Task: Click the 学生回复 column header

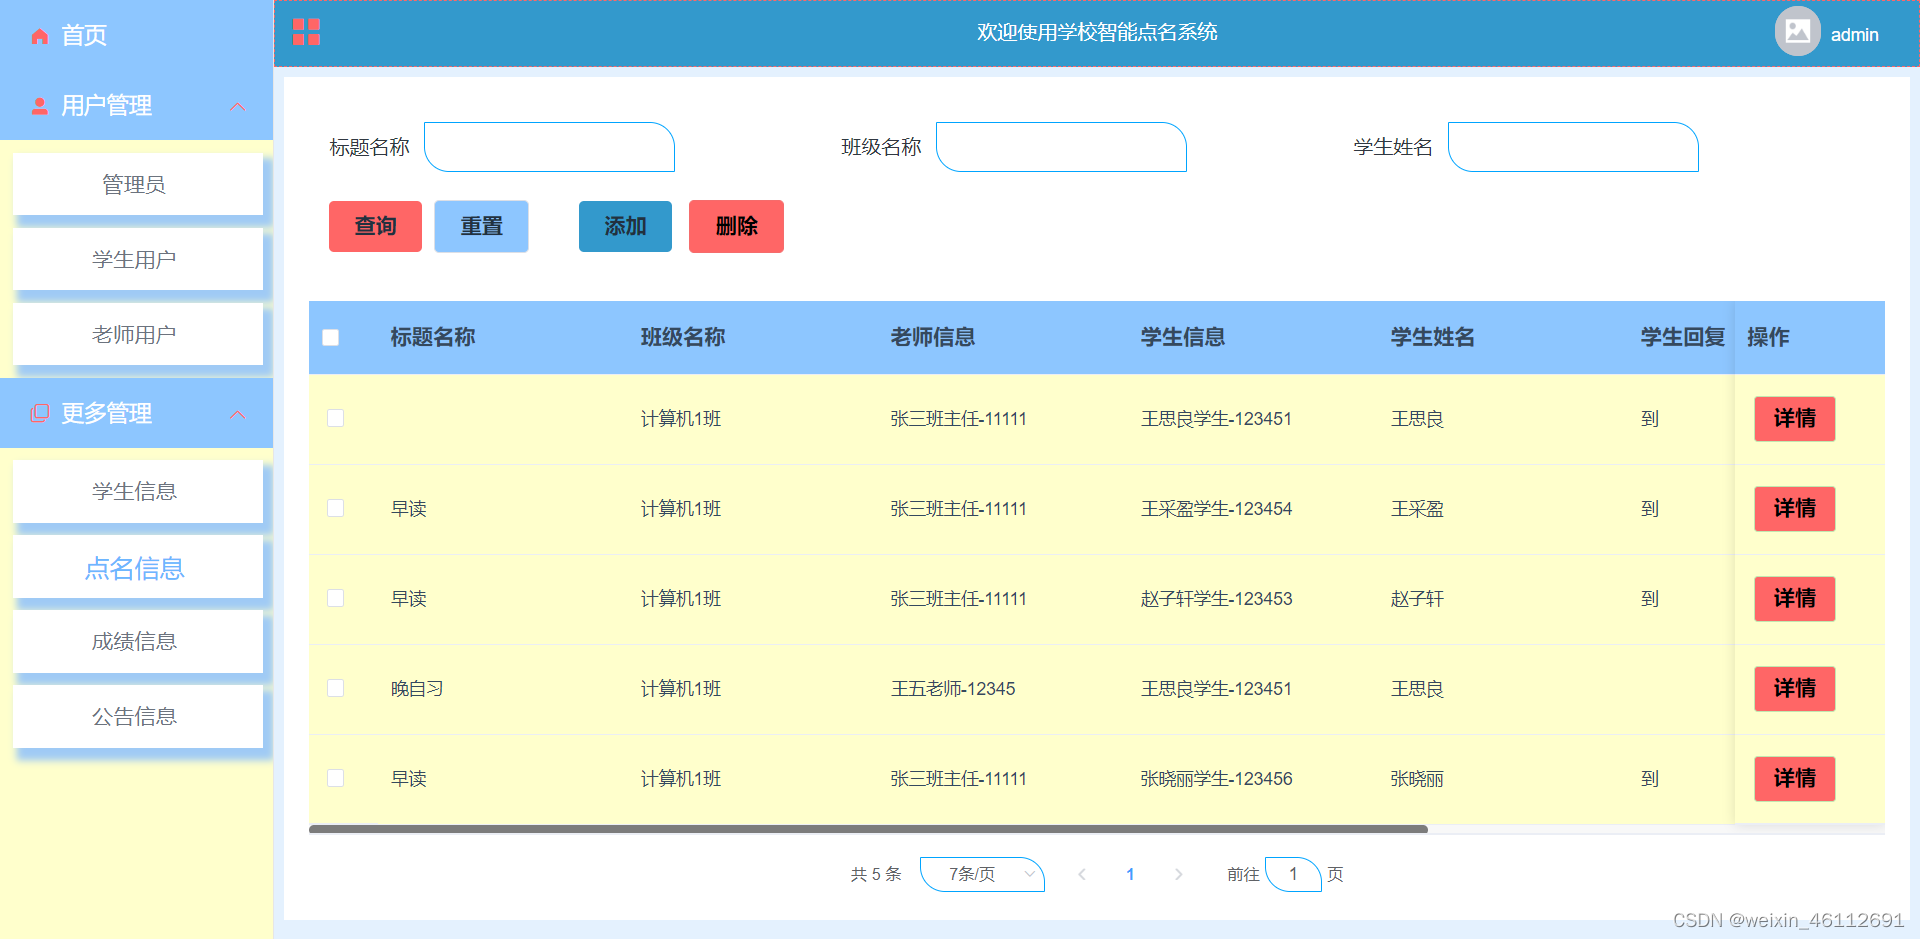Action: (x=1682, y=337)
